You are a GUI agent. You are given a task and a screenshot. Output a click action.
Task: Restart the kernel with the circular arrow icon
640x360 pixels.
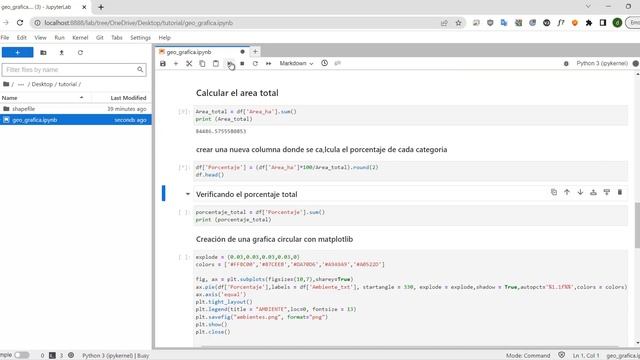click(255, 64)
